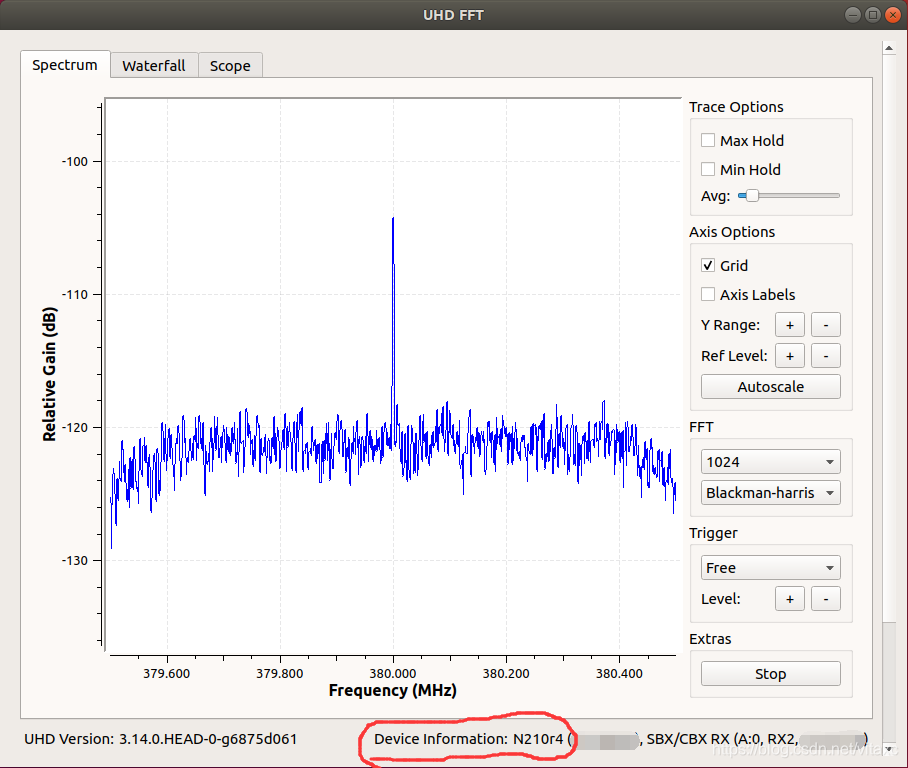Close the UHD FFT window
This screenshot has width=908, height=768.
(x=893, y=15)
